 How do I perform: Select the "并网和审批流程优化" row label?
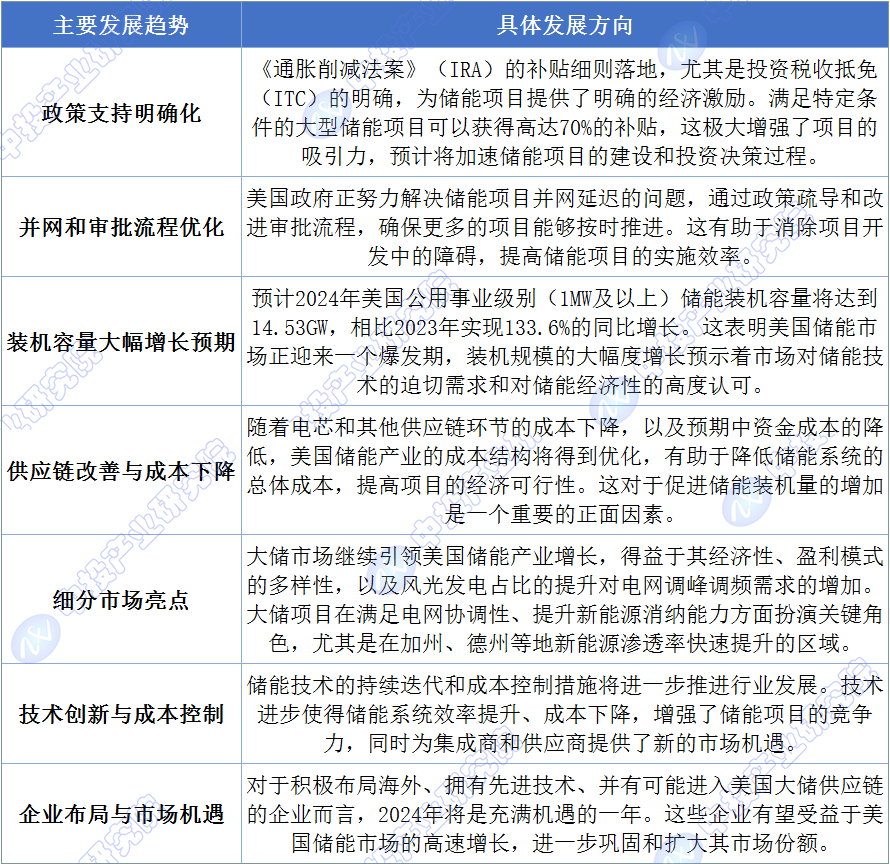tap(120, 227)
